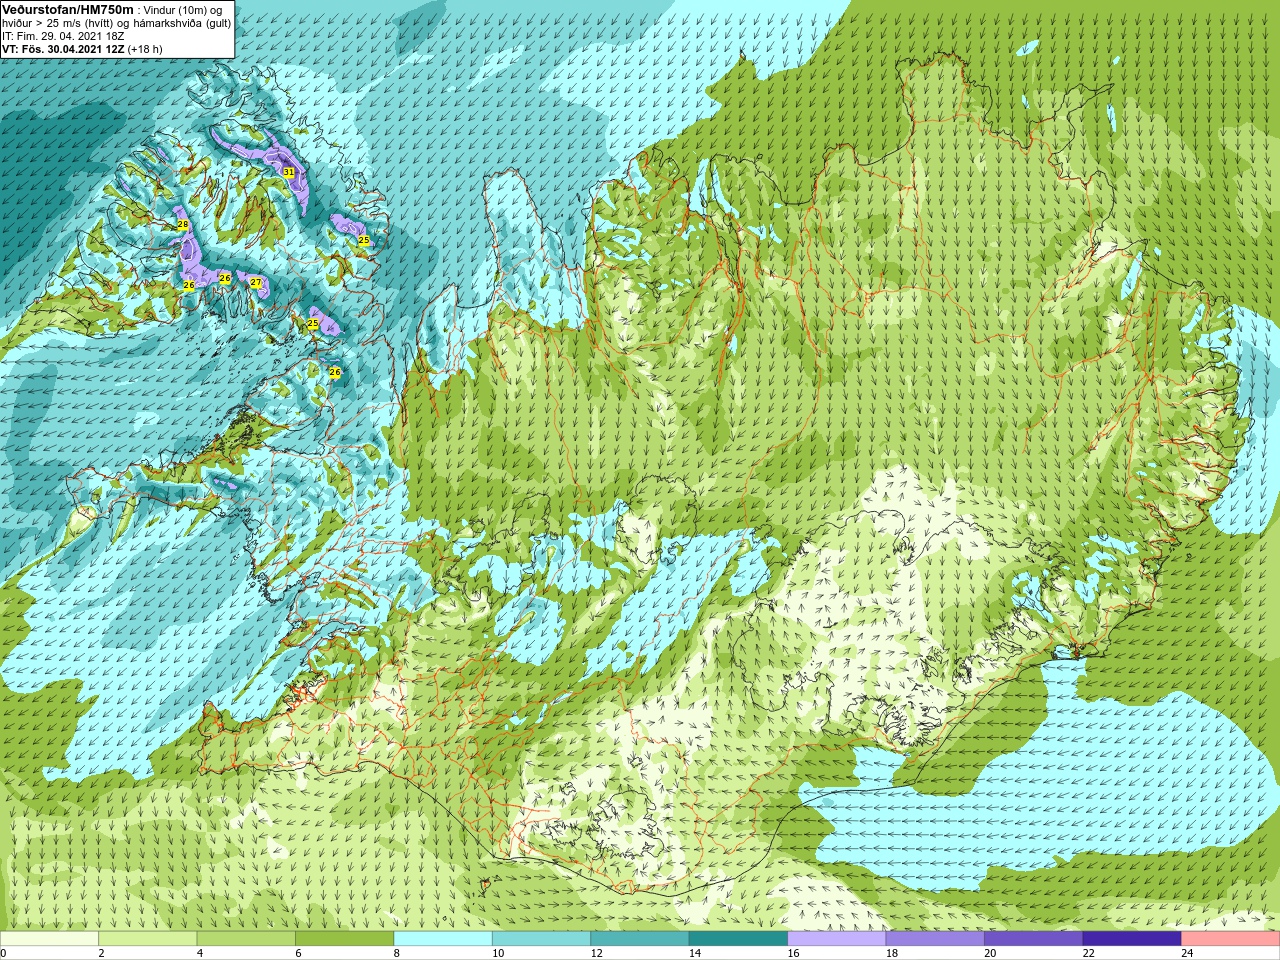Select the pink above-24 m/s legend swatch
1280x960 pixels.
1231,939
